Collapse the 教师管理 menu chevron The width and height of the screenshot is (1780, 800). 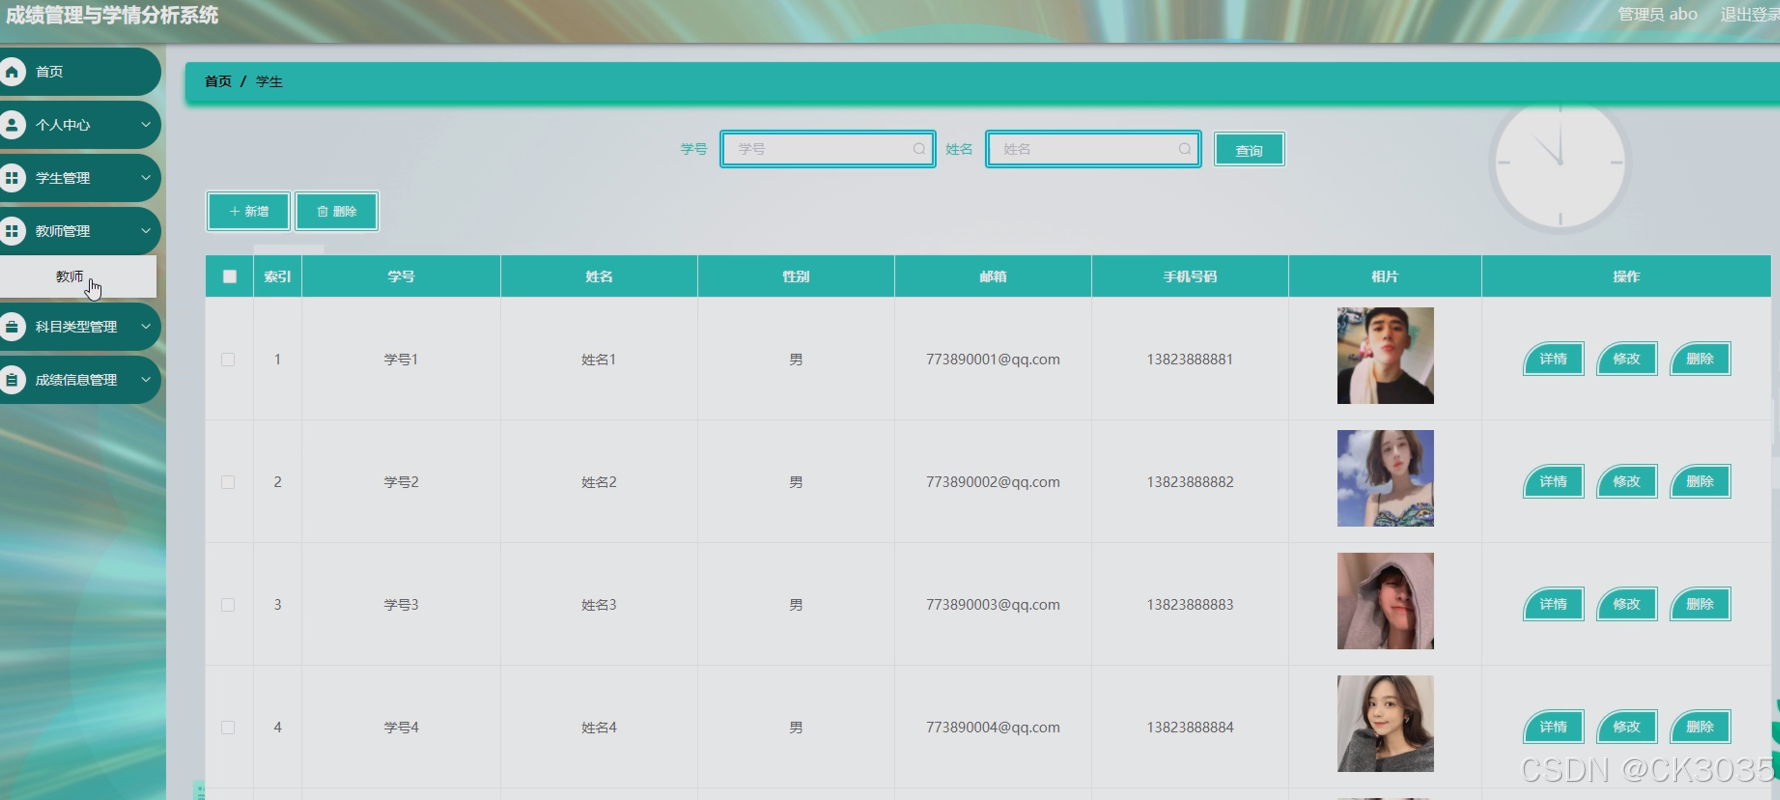[x=146, y=231]
